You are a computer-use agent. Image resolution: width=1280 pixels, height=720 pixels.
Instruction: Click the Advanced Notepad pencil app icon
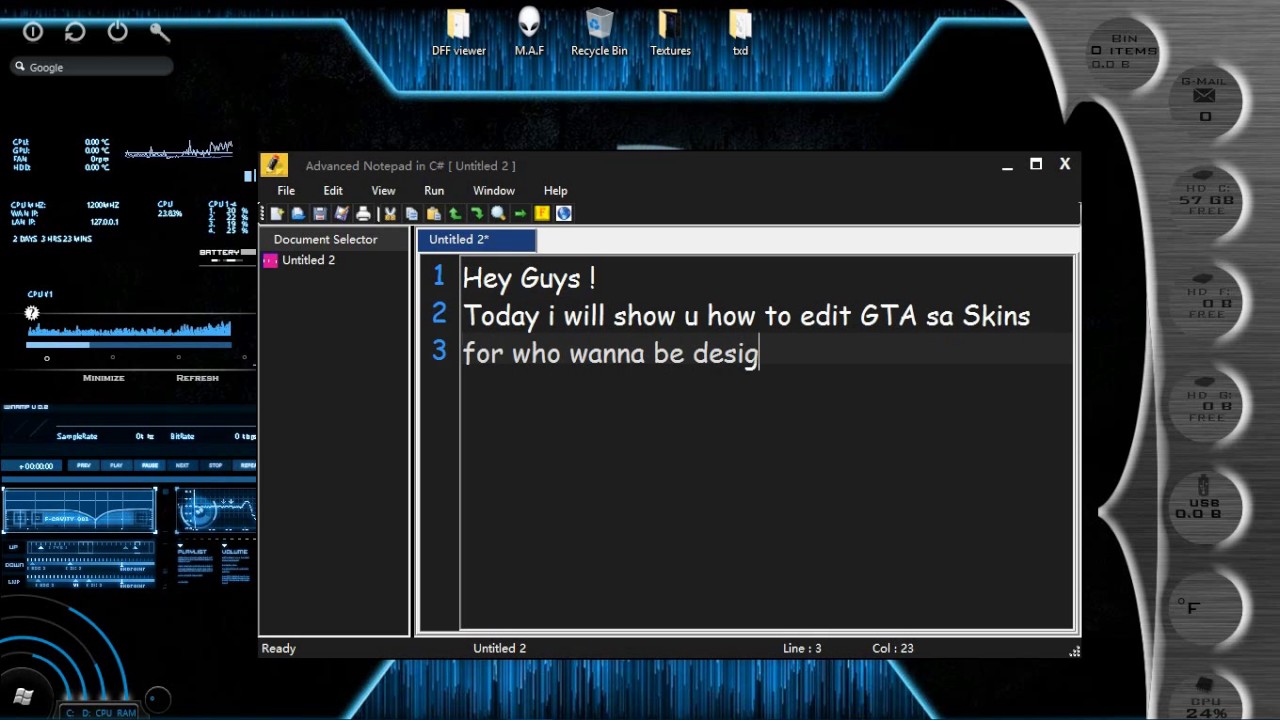tap(274, 165)
